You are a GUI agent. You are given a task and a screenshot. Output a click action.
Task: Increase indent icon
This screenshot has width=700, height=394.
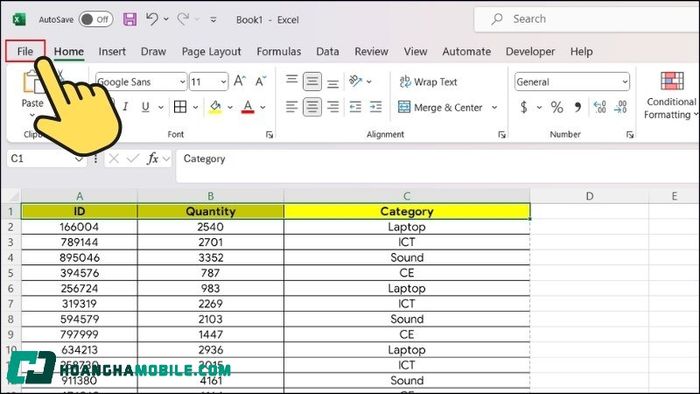[x=376, y=107]
